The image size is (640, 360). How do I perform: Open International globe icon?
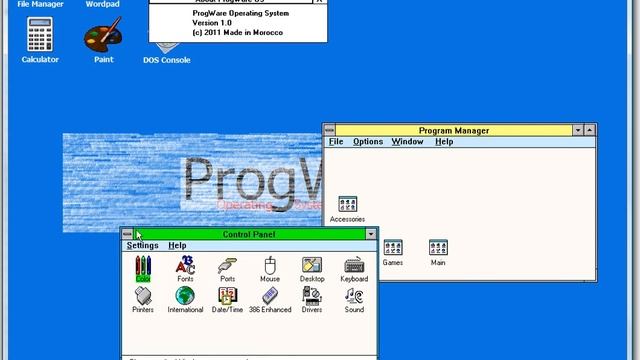pos(185,300)
